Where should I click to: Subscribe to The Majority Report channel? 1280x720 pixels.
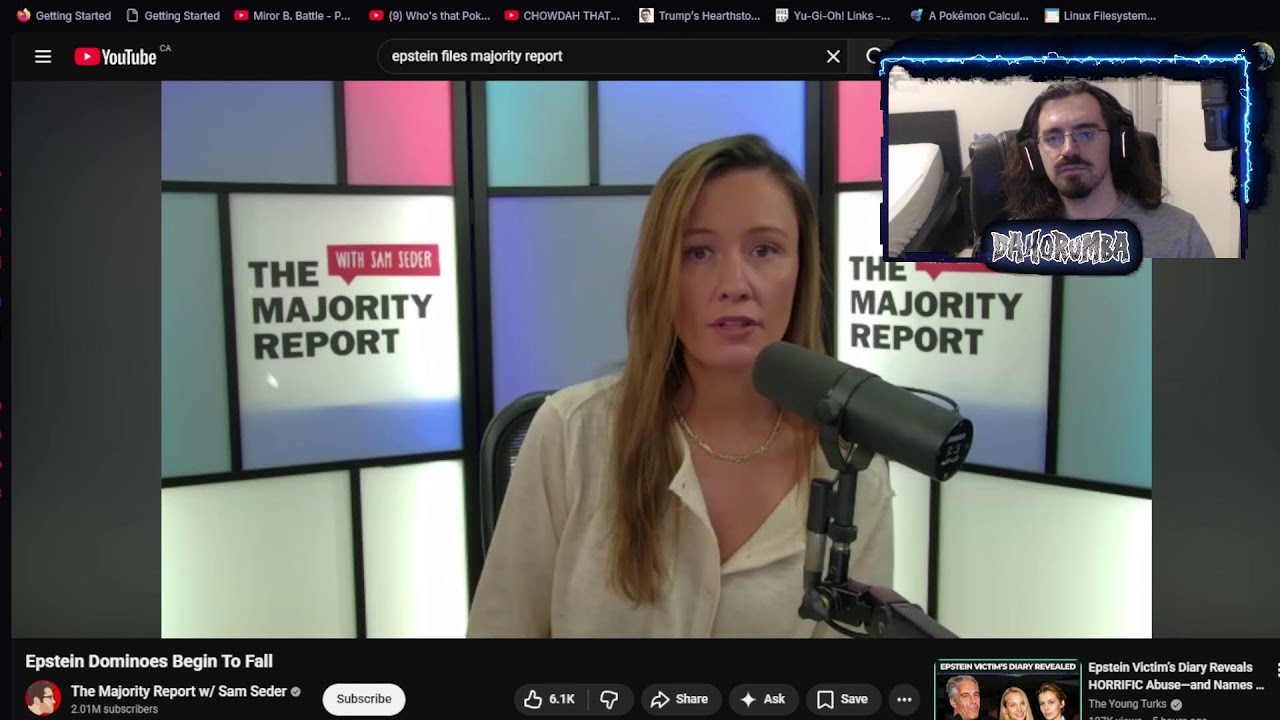click(364, 699)
